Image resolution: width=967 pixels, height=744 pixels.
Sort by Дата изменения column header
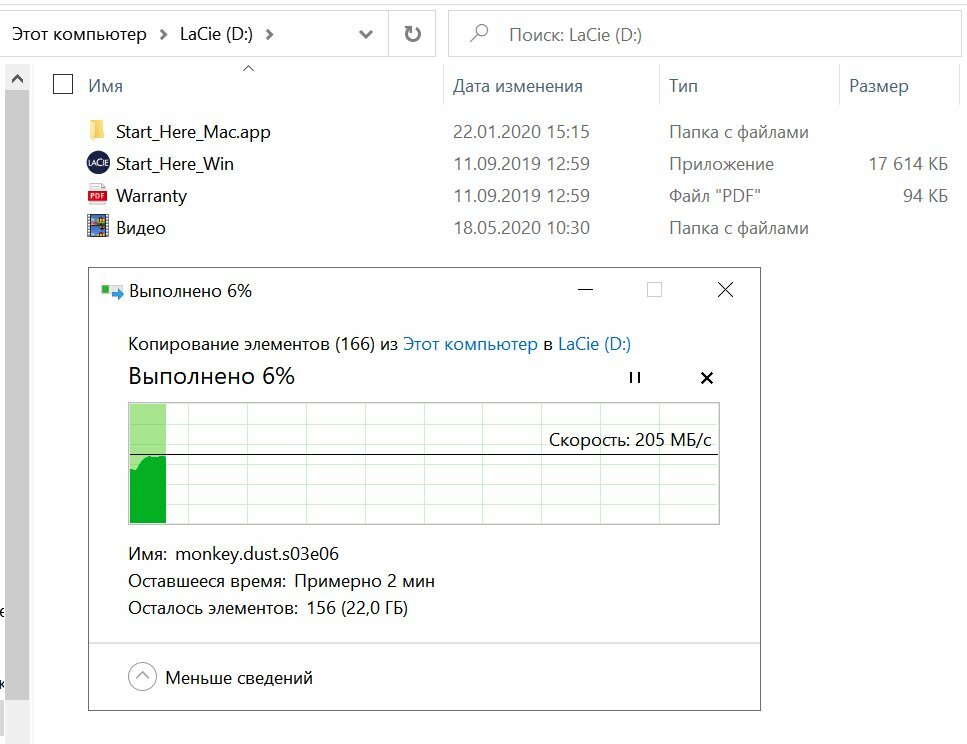(x=518, y=86)
